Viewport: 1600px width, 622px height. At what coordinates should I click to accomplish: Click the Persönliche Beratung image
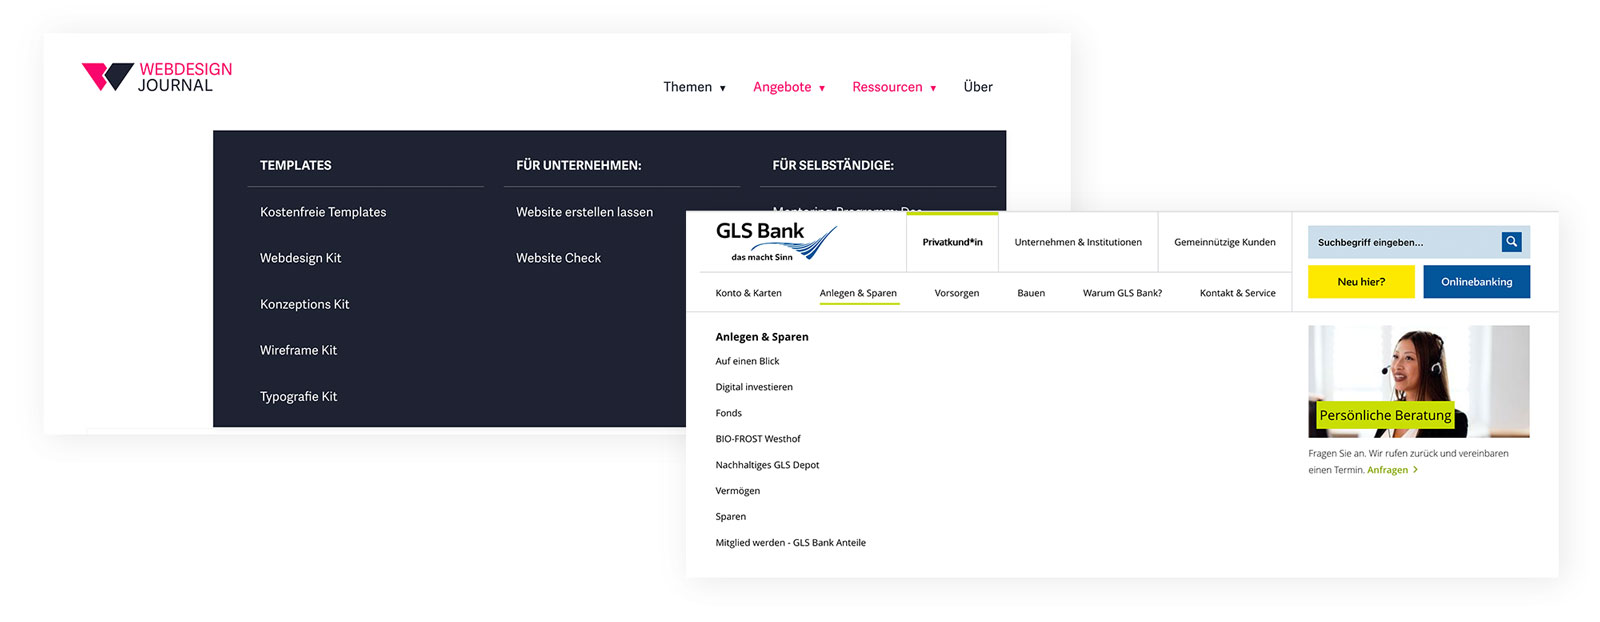(x=1418, y=381)
